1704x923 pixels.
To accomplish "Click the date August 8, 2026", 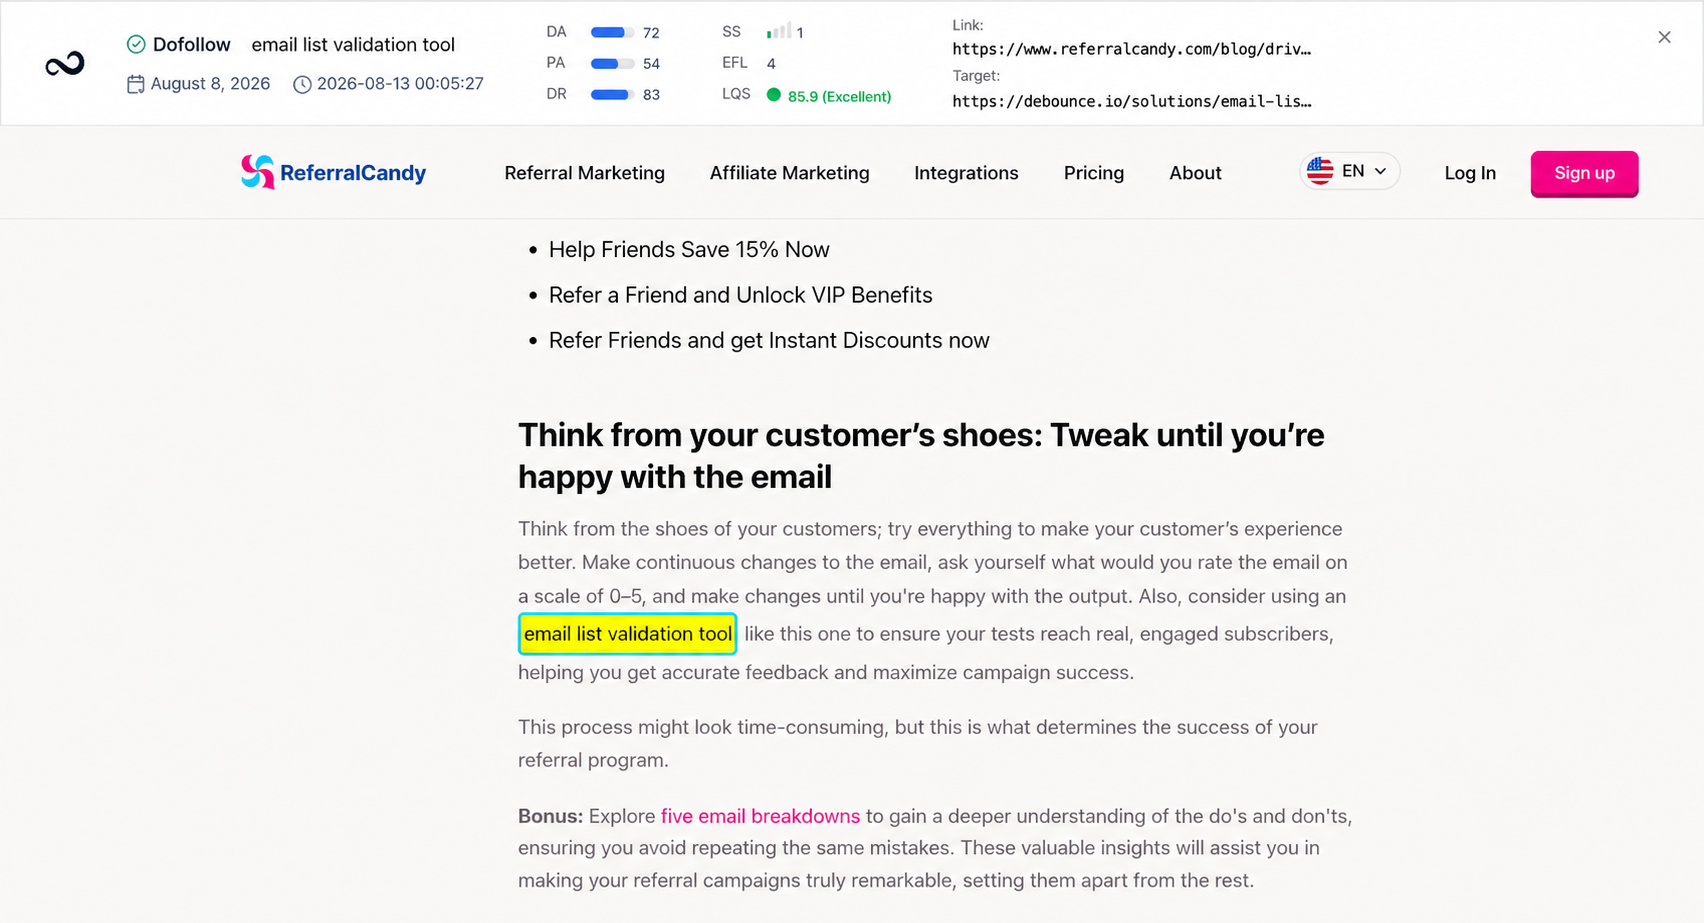I will pos(210,84).
